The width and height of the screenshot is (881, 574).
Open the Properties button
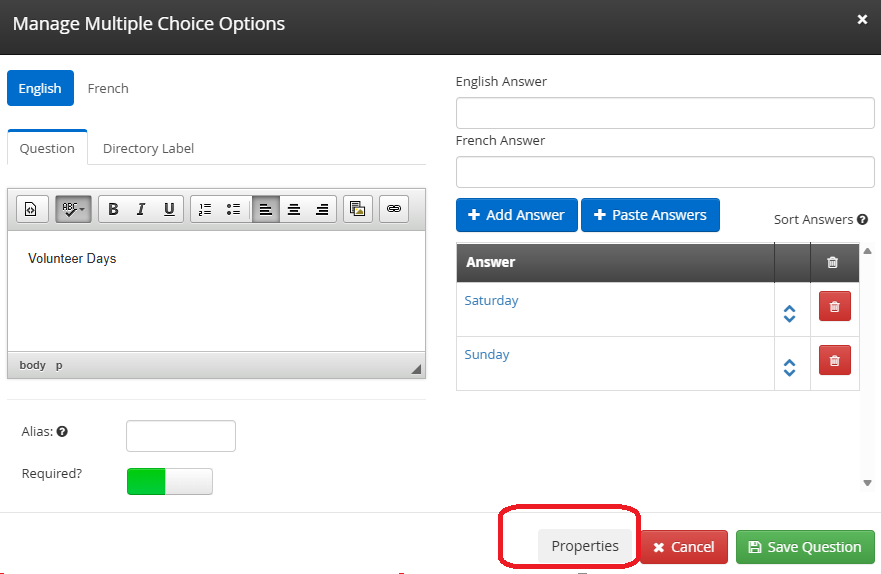pos(585,546)
